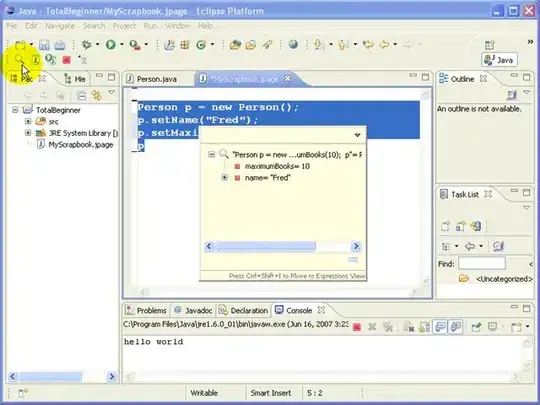Toggle Show Console When Standard Out Changes
This screenshot has height=405, width=540.
point(440,327)
